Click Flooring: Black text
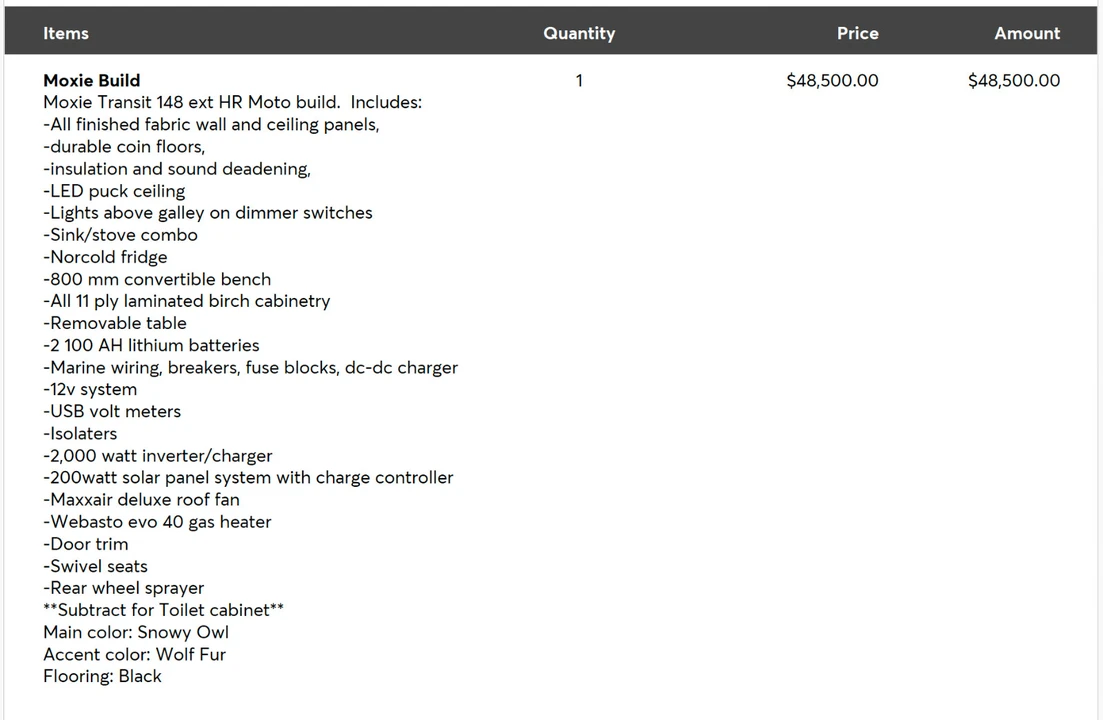The image size is (1103, 720). coord(102,676)
